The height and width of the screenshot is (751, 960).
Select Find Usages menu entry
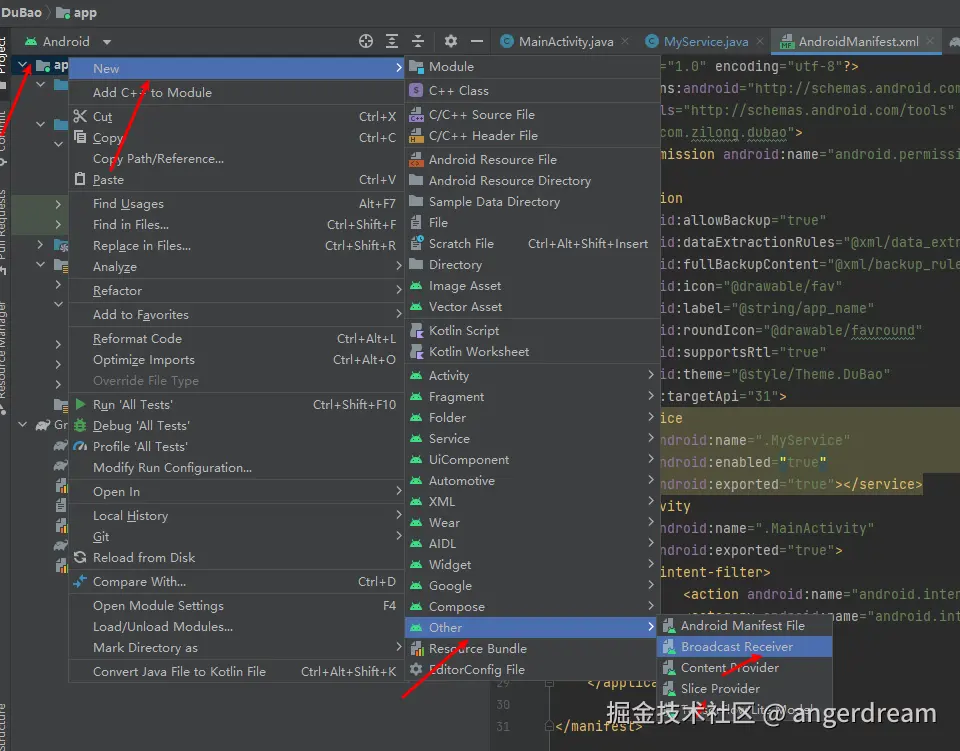tap(236, 203)
